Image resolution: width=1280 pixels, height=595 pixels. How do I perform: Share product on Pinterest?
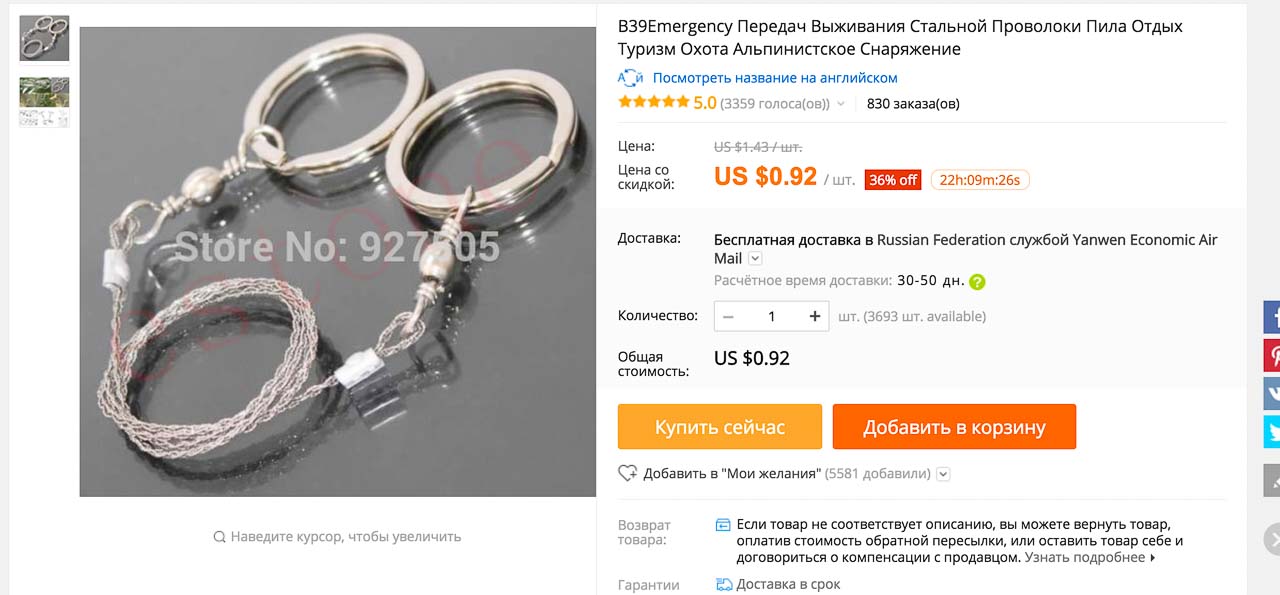[1272, 356]
